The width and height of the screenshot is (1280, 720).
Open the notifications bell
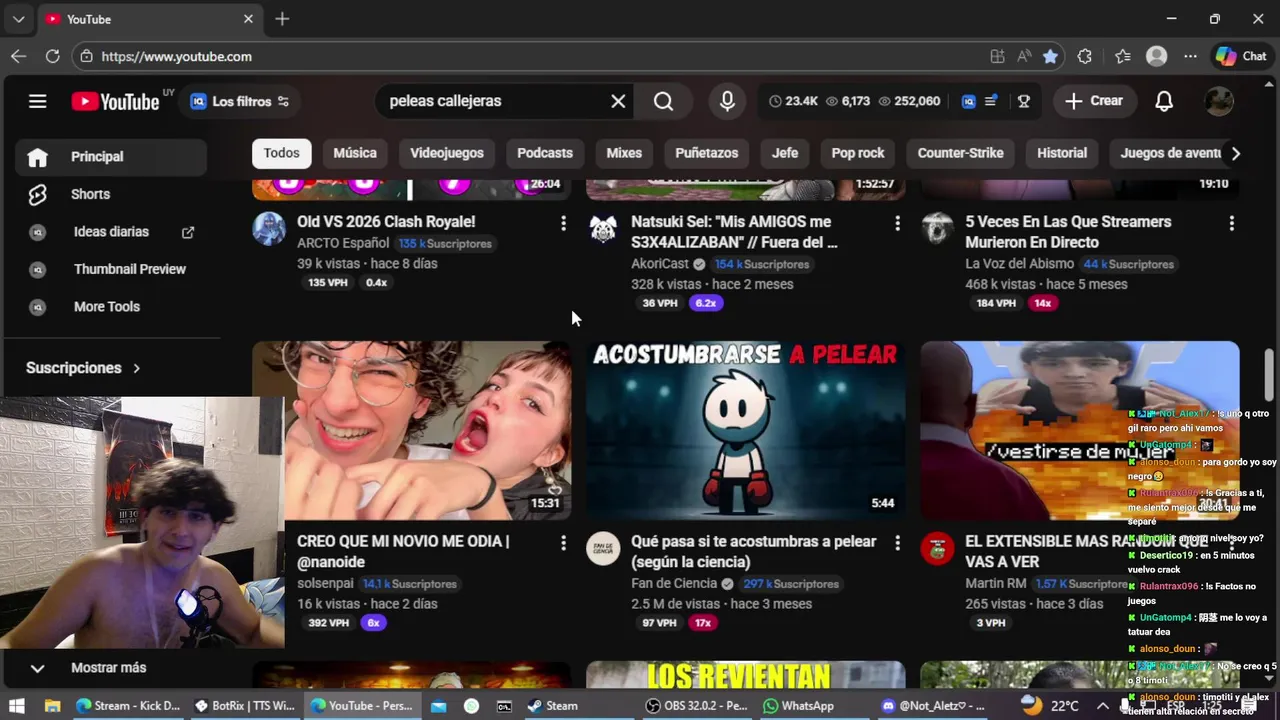point(1164,101)
